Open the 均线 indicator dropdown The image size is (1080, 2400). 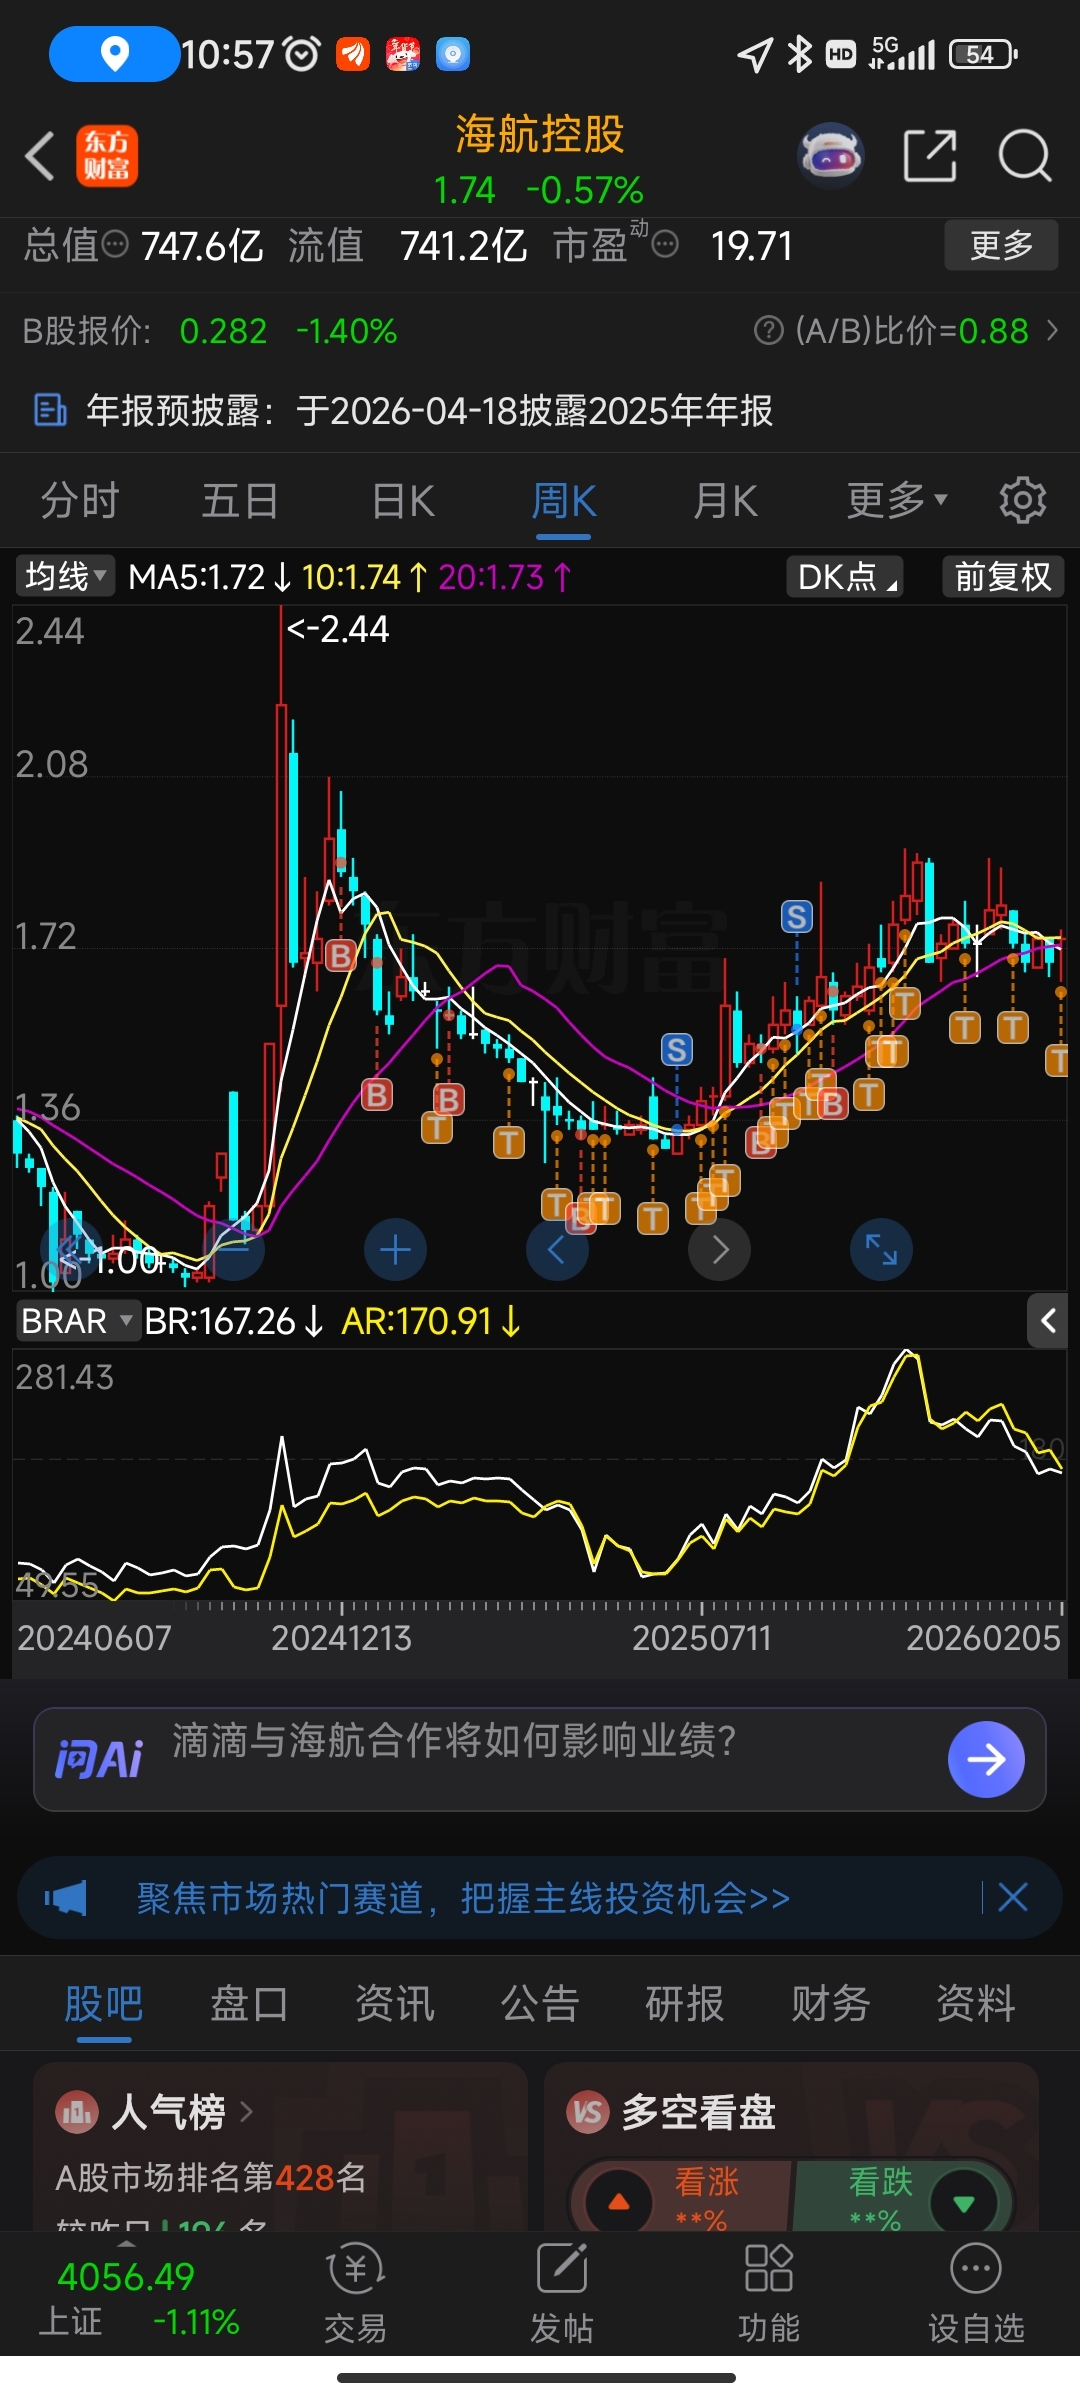click(x=65, y=576)
